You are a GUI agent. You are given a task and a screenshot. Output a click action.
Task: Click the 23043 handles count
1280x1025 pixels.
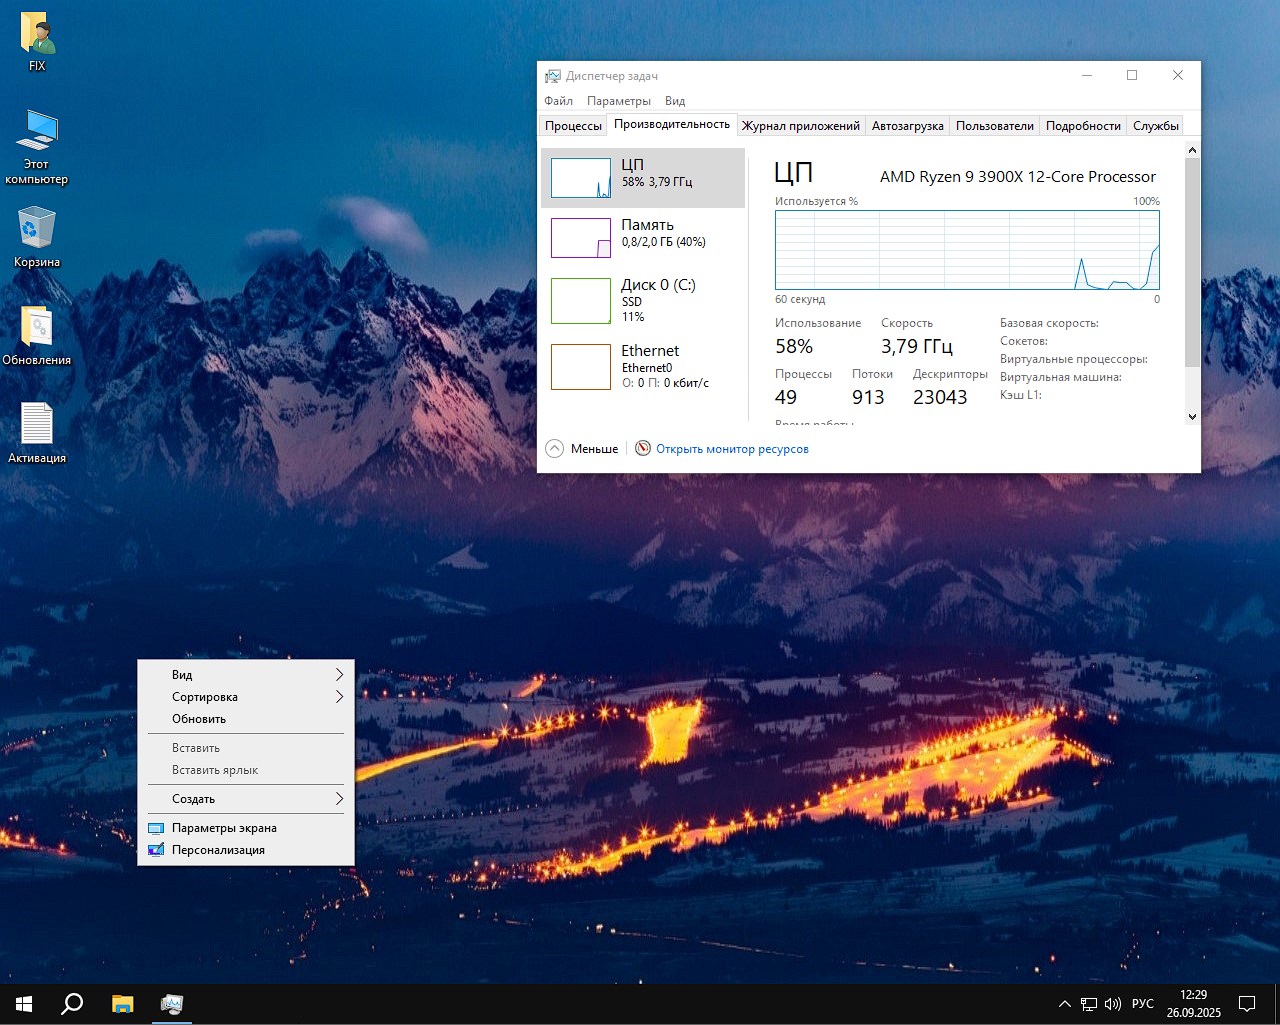[x=940, y=398]
